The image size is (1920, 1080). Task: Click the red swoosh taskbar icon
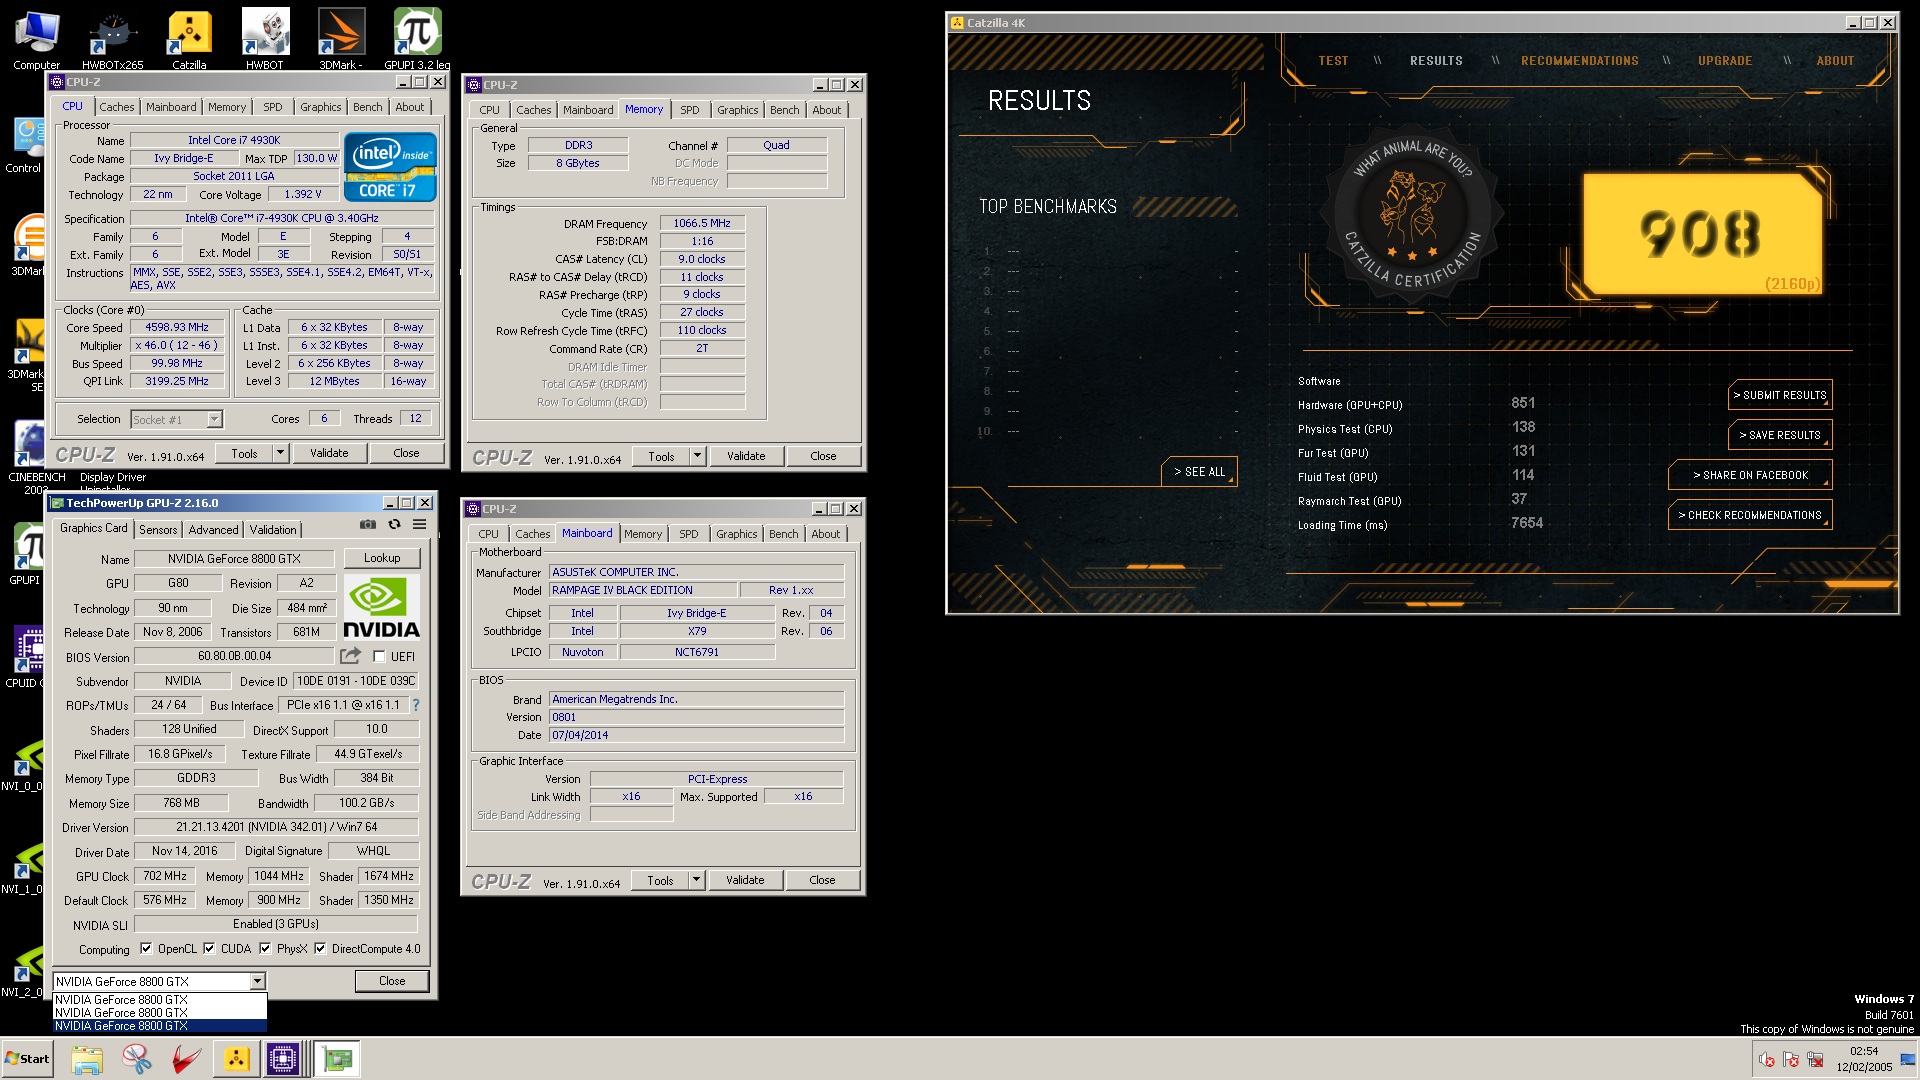pyautogui.click(x=186, y=1059)
